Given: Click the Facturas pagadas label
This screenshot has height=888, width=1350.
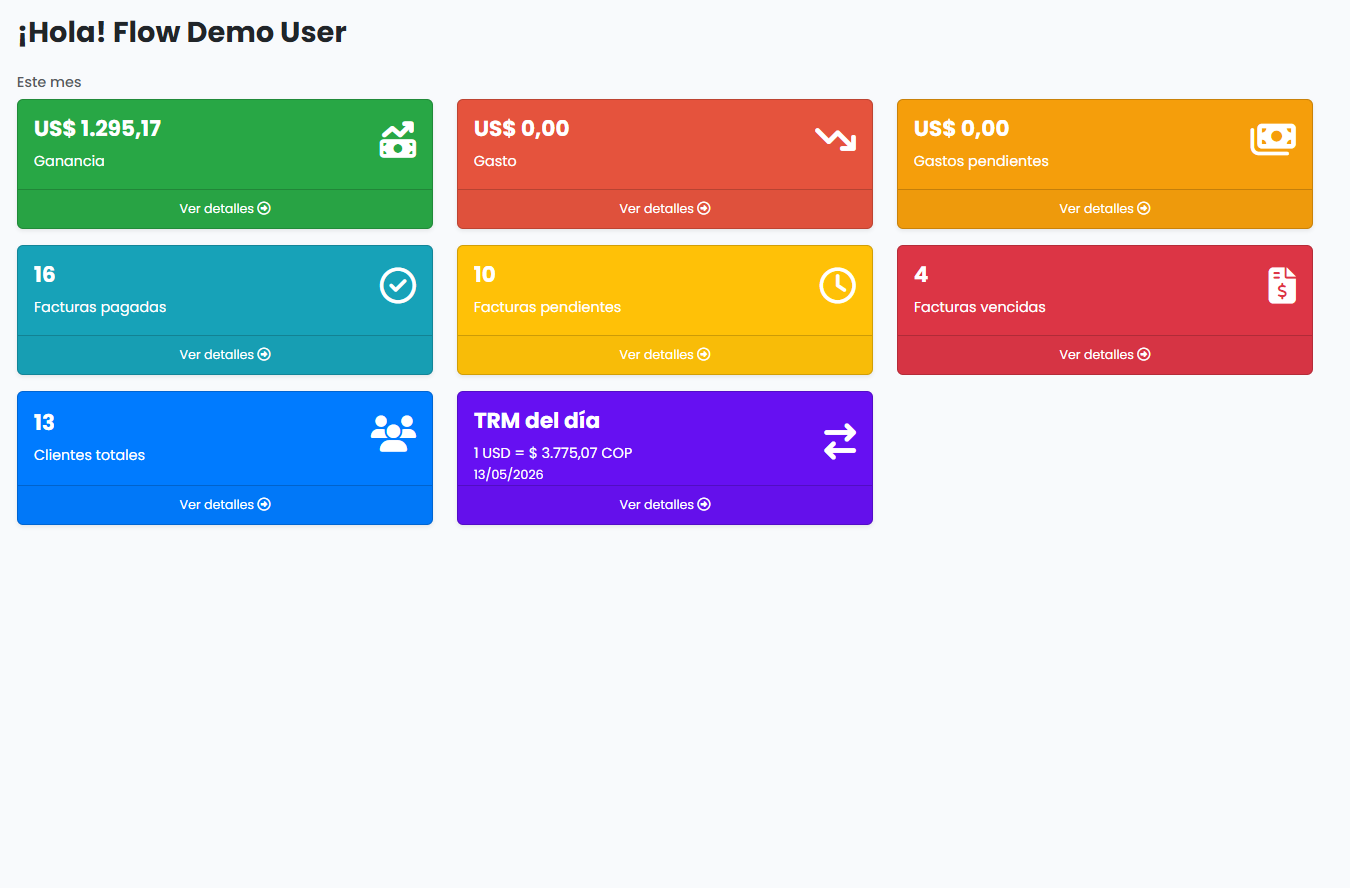Looking at the screenshot, I should pos(100,307).
